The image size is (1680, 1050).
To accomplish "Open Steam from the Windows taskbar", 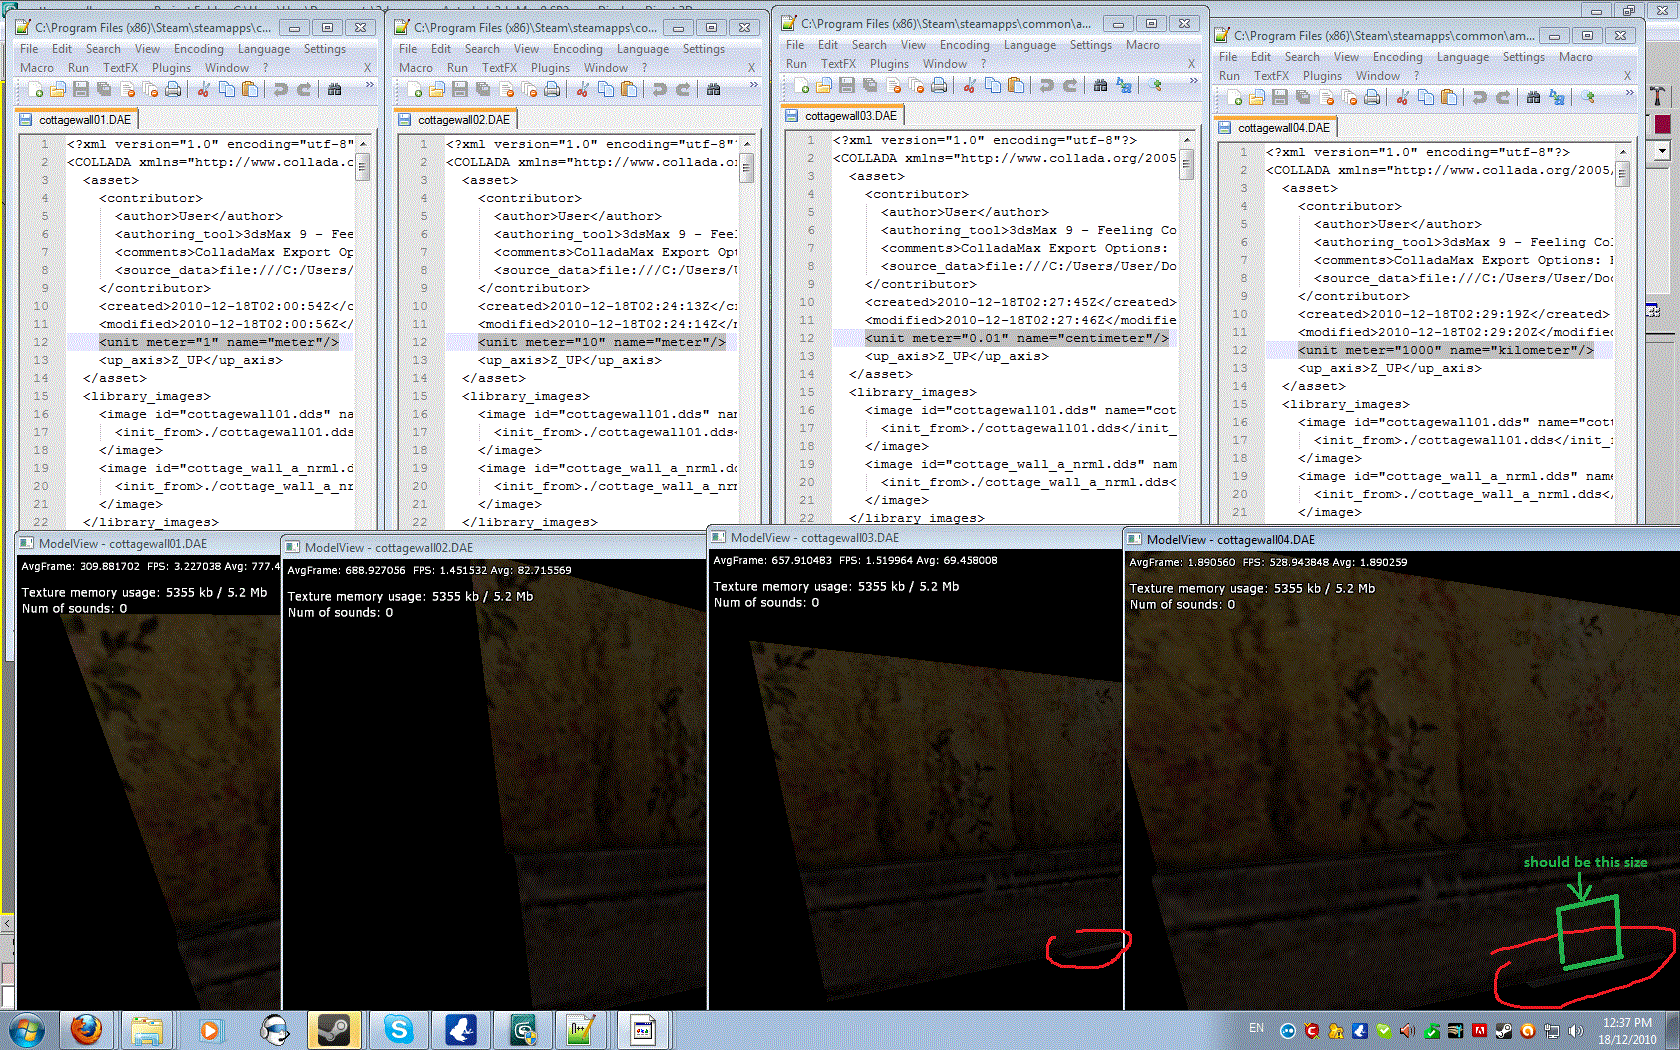I will [x=333, y=1029].
